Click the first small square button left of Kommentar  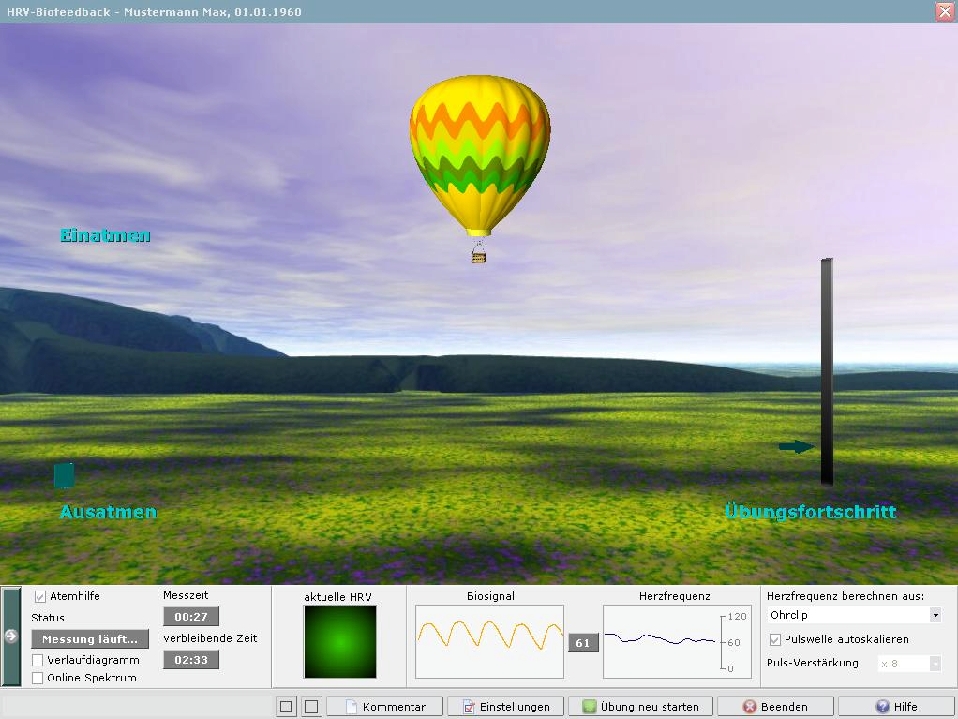pos(287,707)
